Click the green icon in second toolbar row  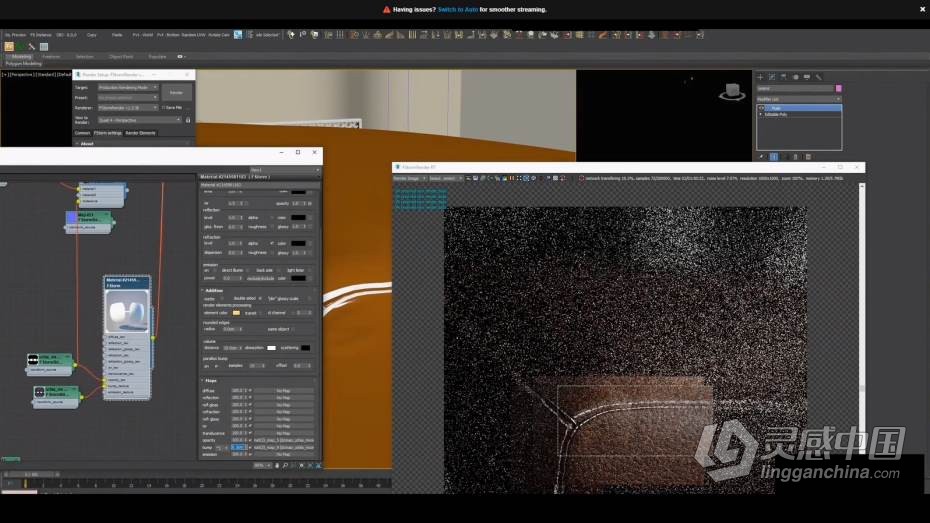point(21,46)
